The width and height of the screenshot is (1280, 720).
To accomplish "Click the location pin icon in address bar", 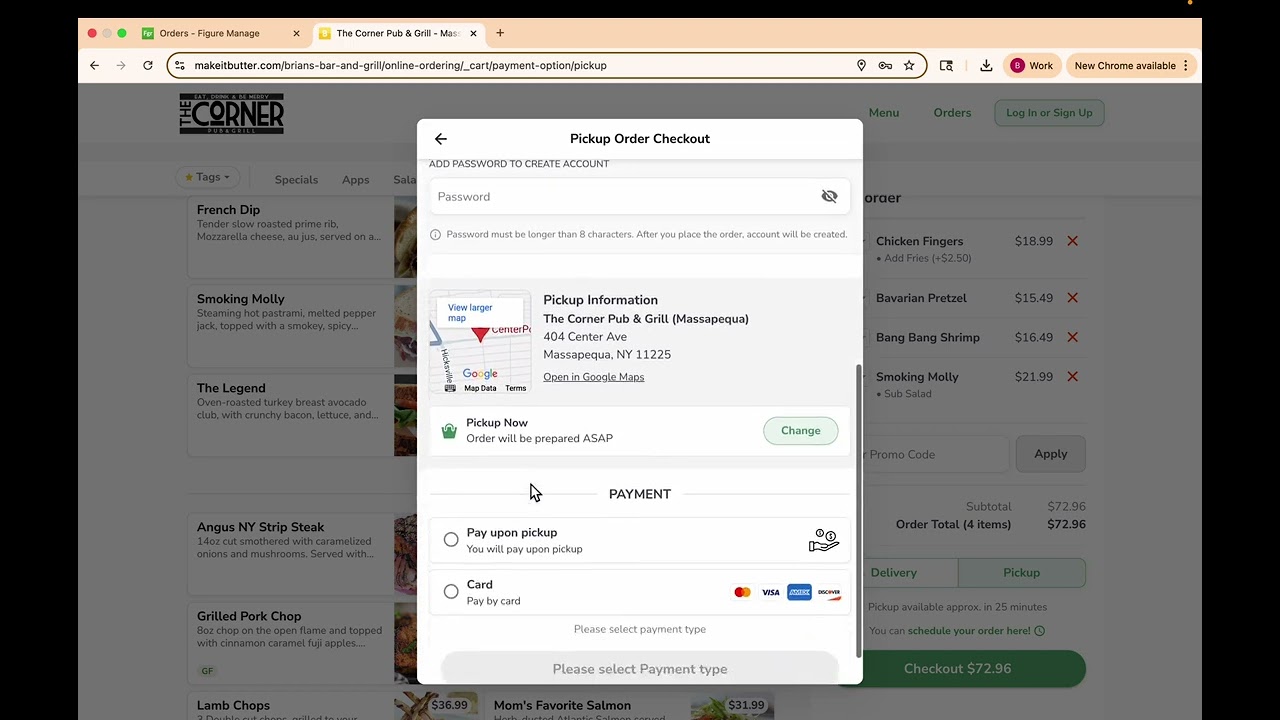I will 861,65.
